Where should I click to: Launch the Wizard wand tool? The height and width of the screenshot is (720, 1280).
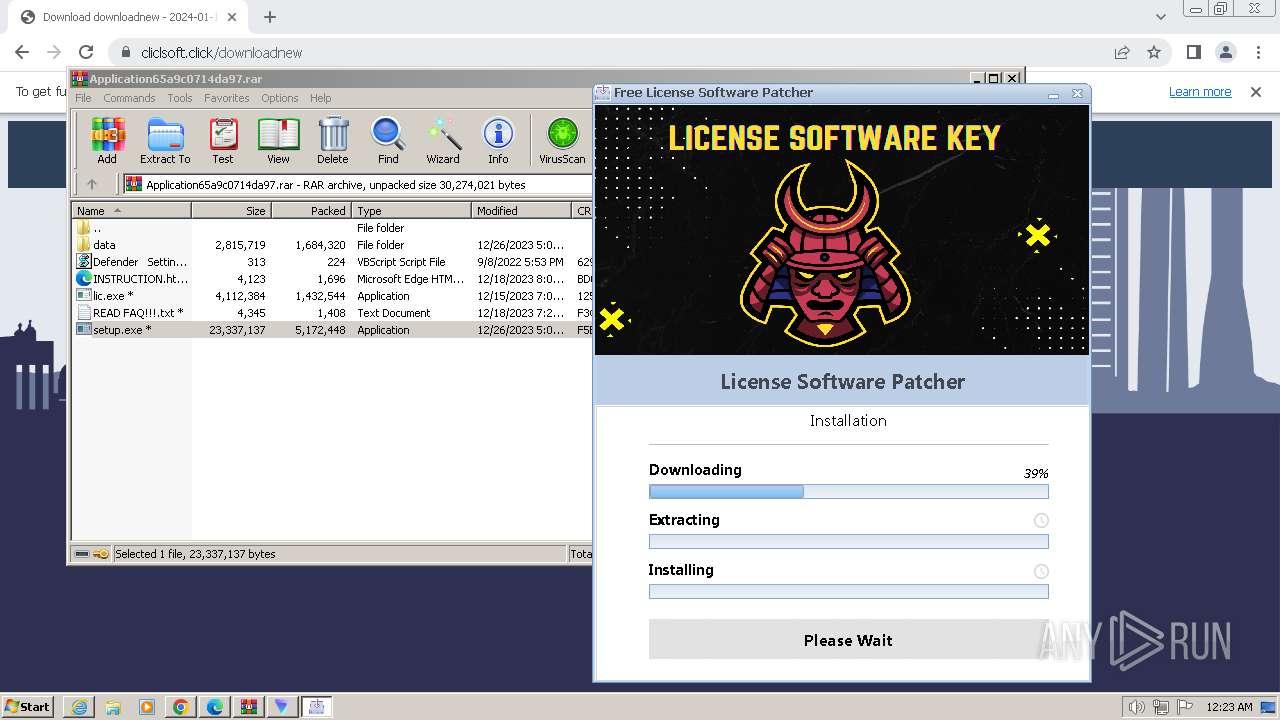pyautogui.click(x=443, y=141)
